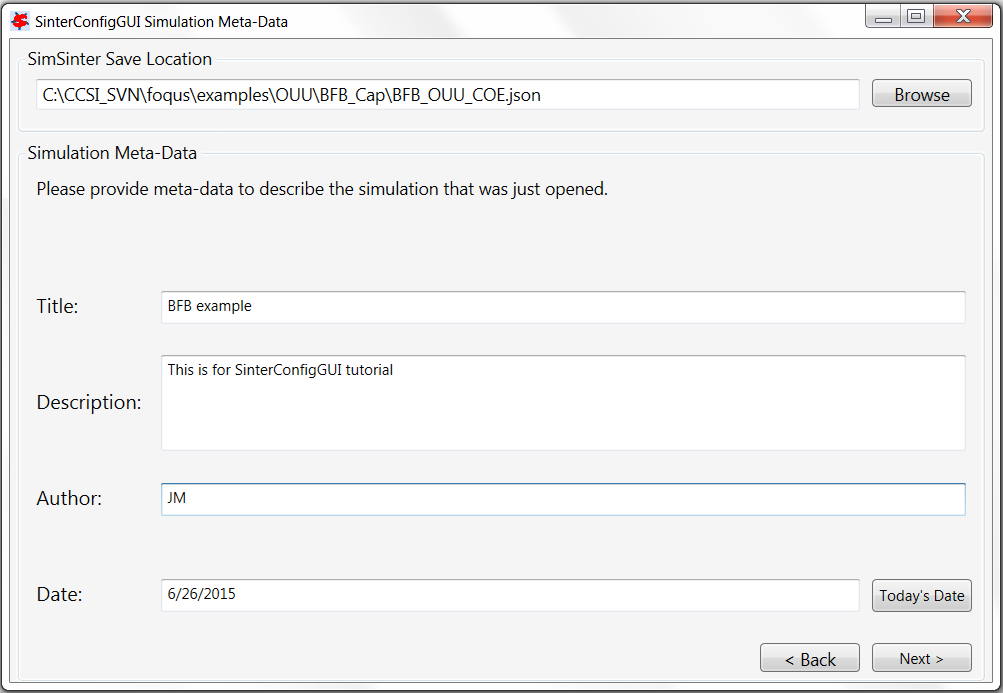Select the Author field with JM
The width and height of the screenshot is (1003, 693).
tap(562, 499)
